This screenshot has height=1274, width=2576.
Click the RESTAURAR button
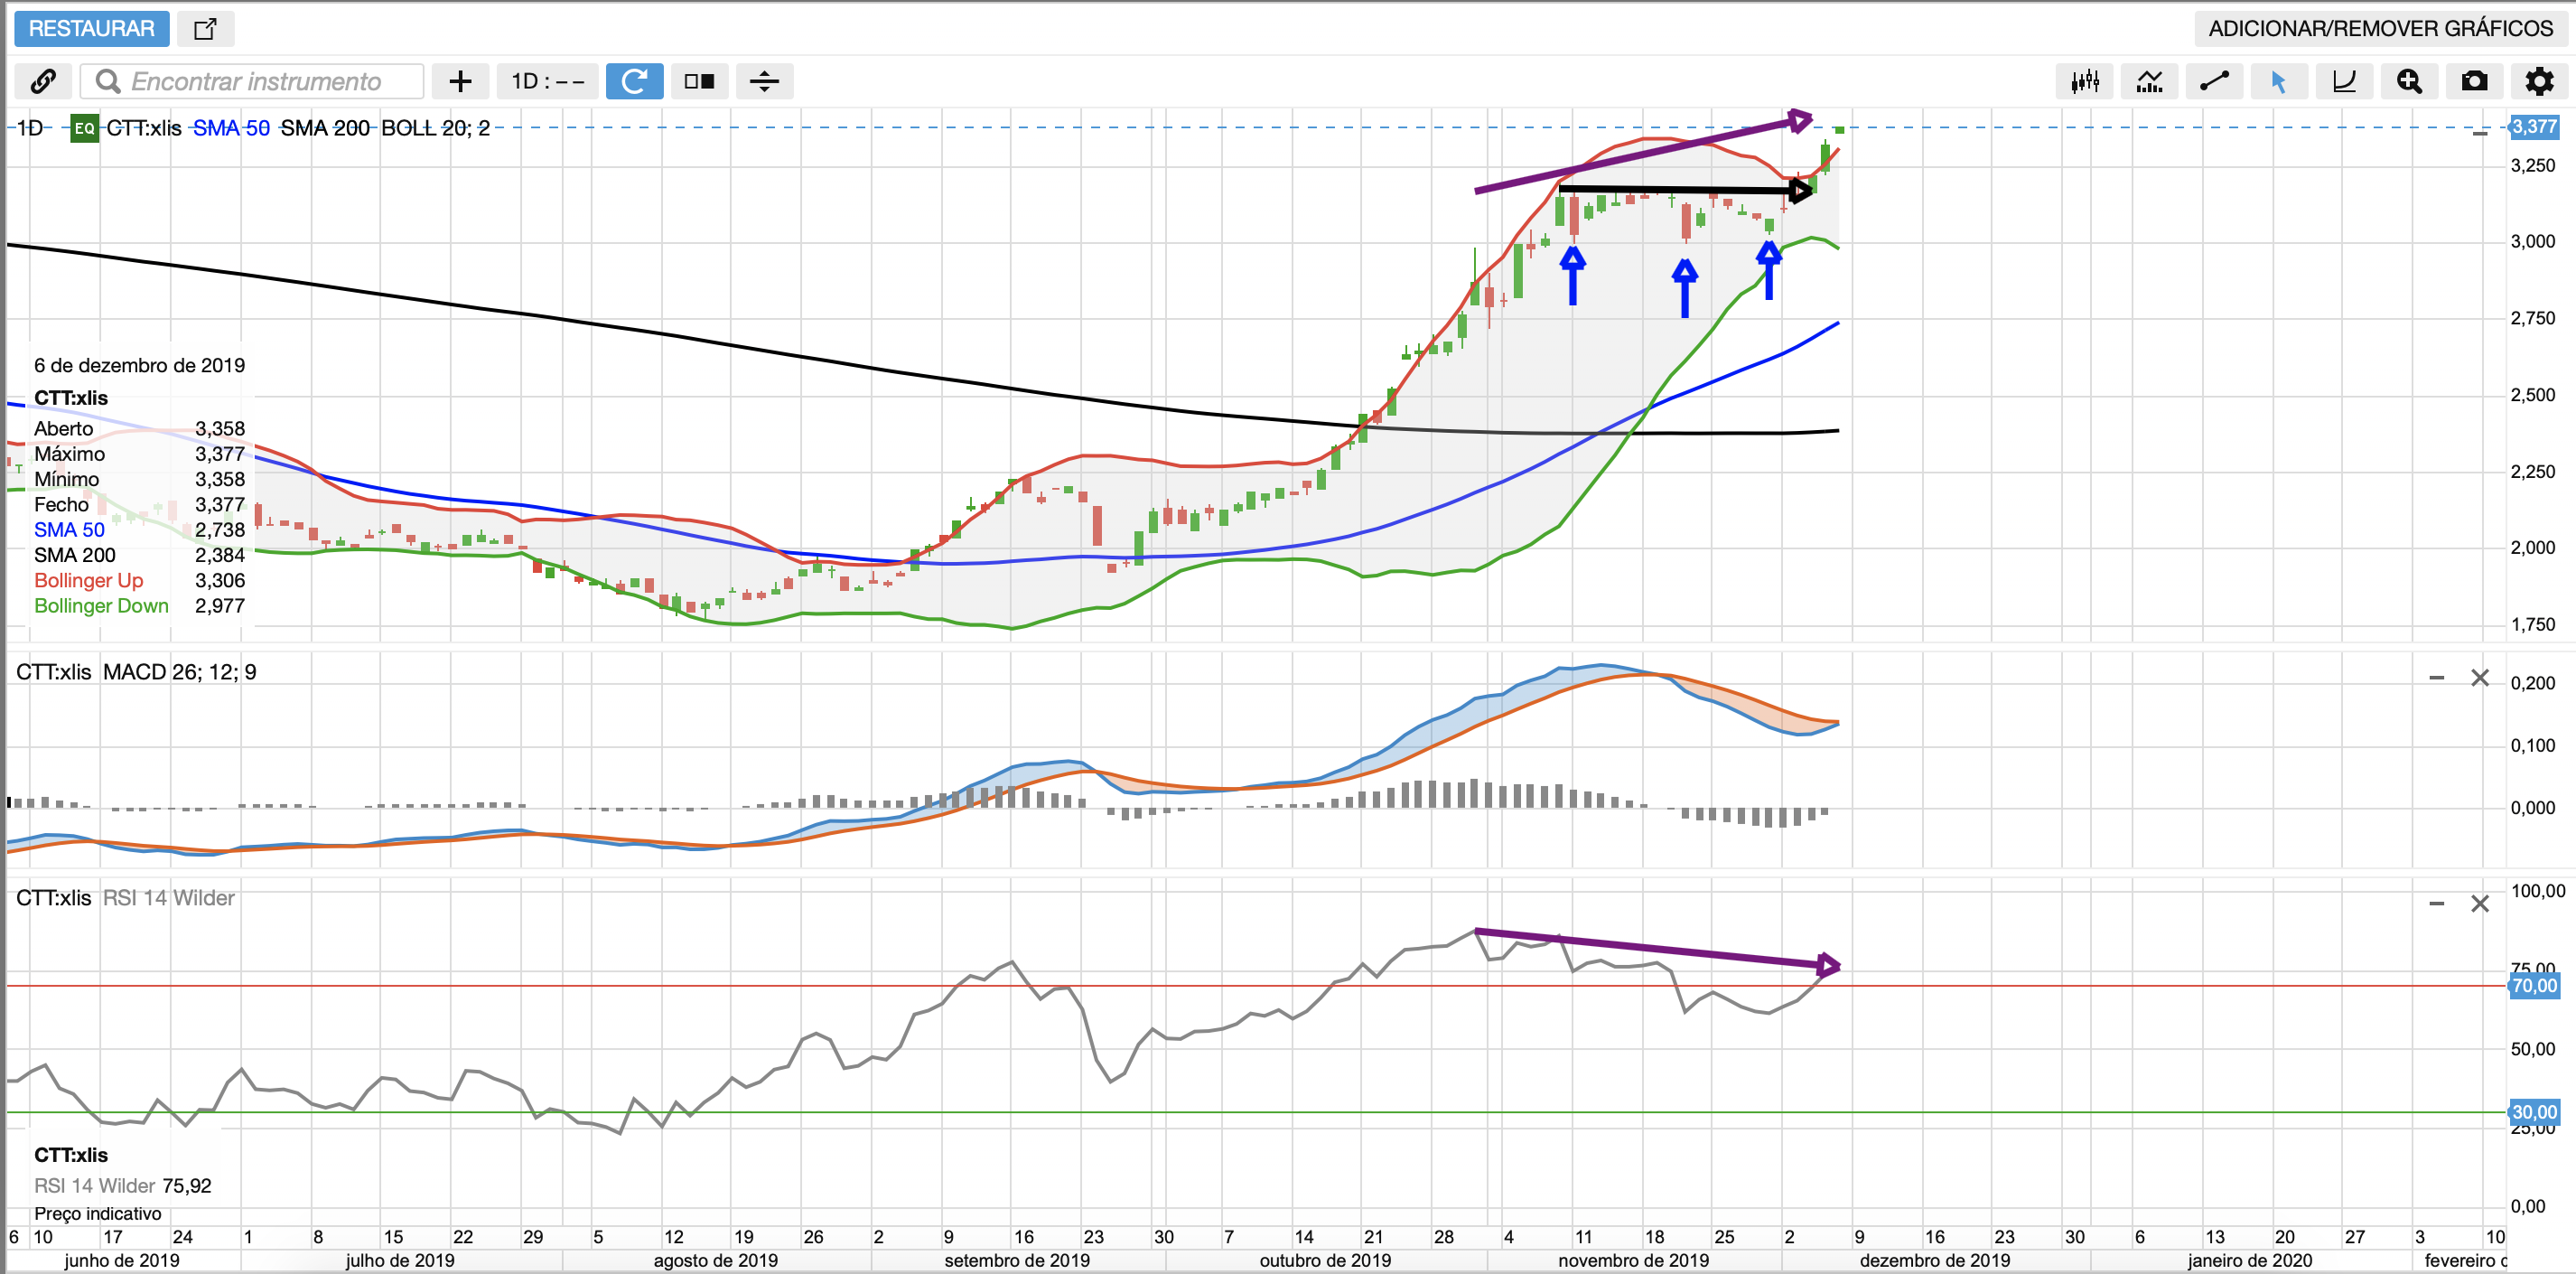click(91, 28)
